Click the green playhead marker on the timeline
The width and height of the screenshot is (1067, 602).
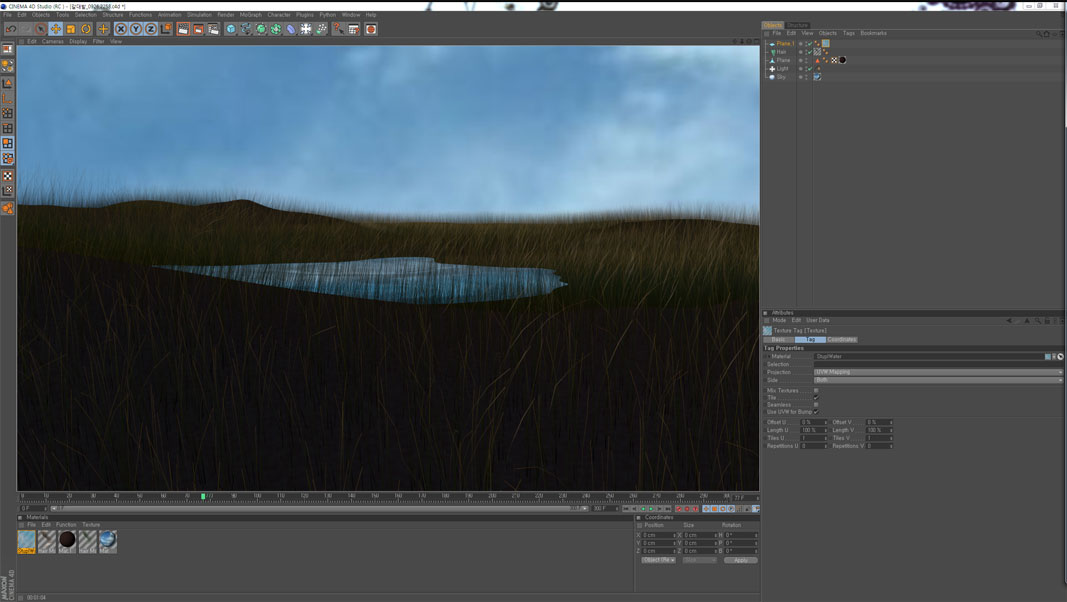pos(203,497)
